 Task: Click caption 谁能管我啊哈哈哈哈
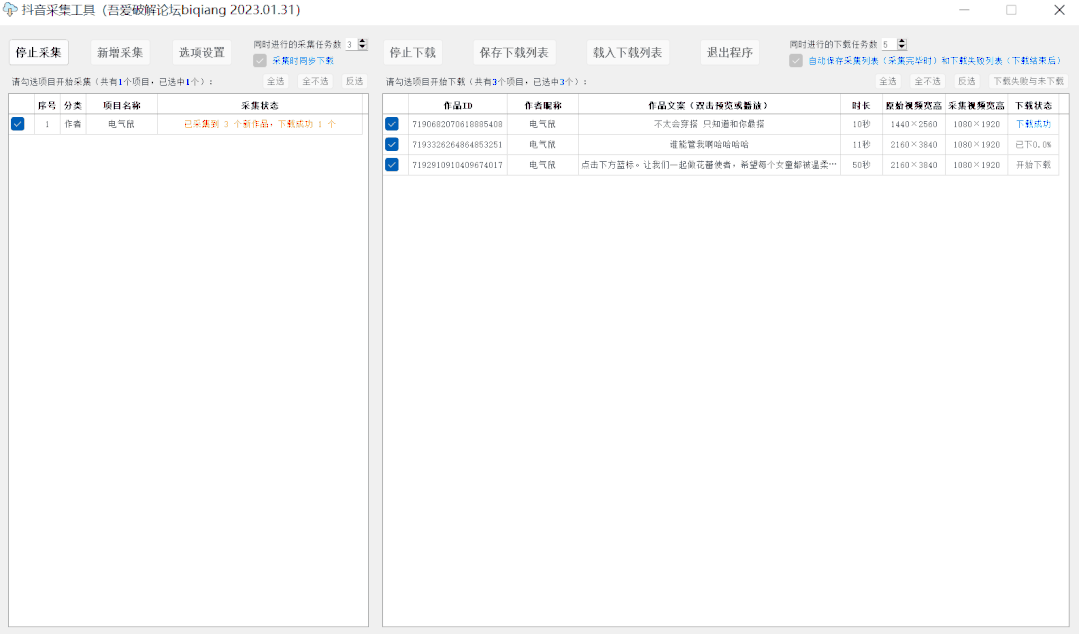(709, 145)
